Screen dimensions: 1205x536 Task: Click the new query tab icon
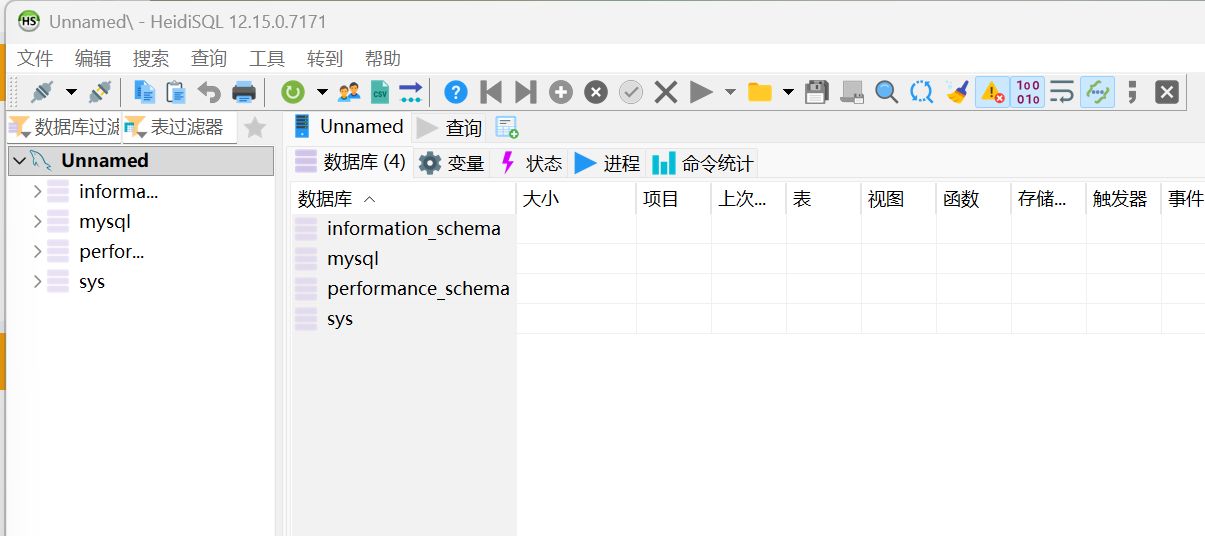(507, 127)
